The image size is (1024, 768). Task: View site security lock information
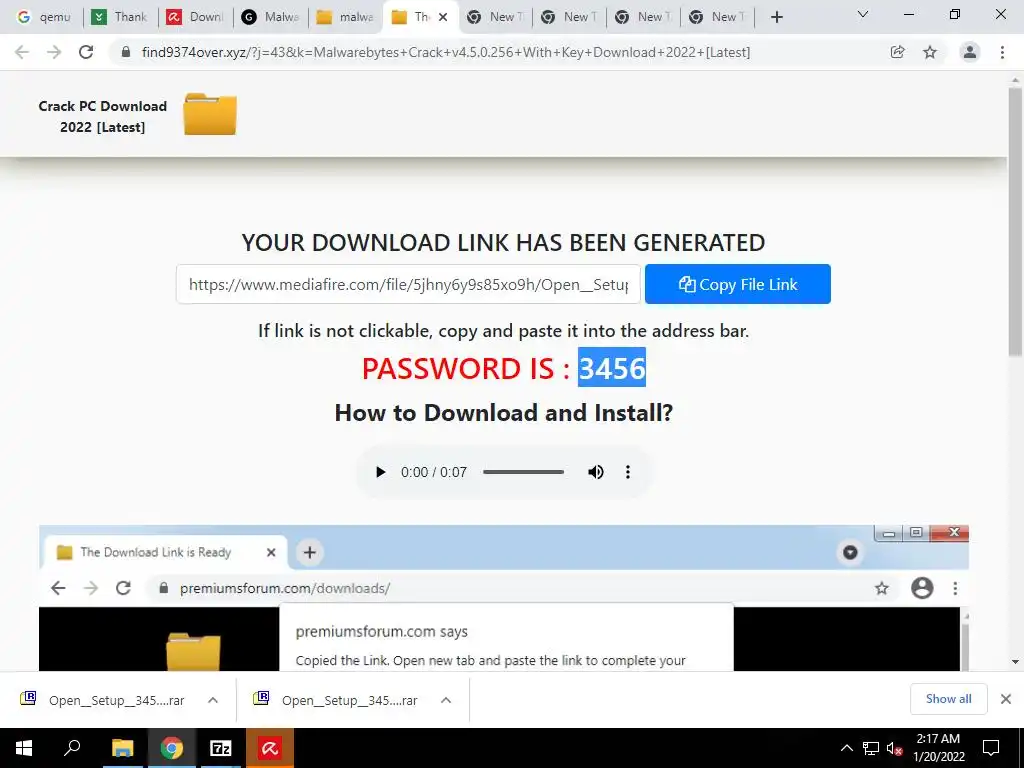tap(126, 52)
